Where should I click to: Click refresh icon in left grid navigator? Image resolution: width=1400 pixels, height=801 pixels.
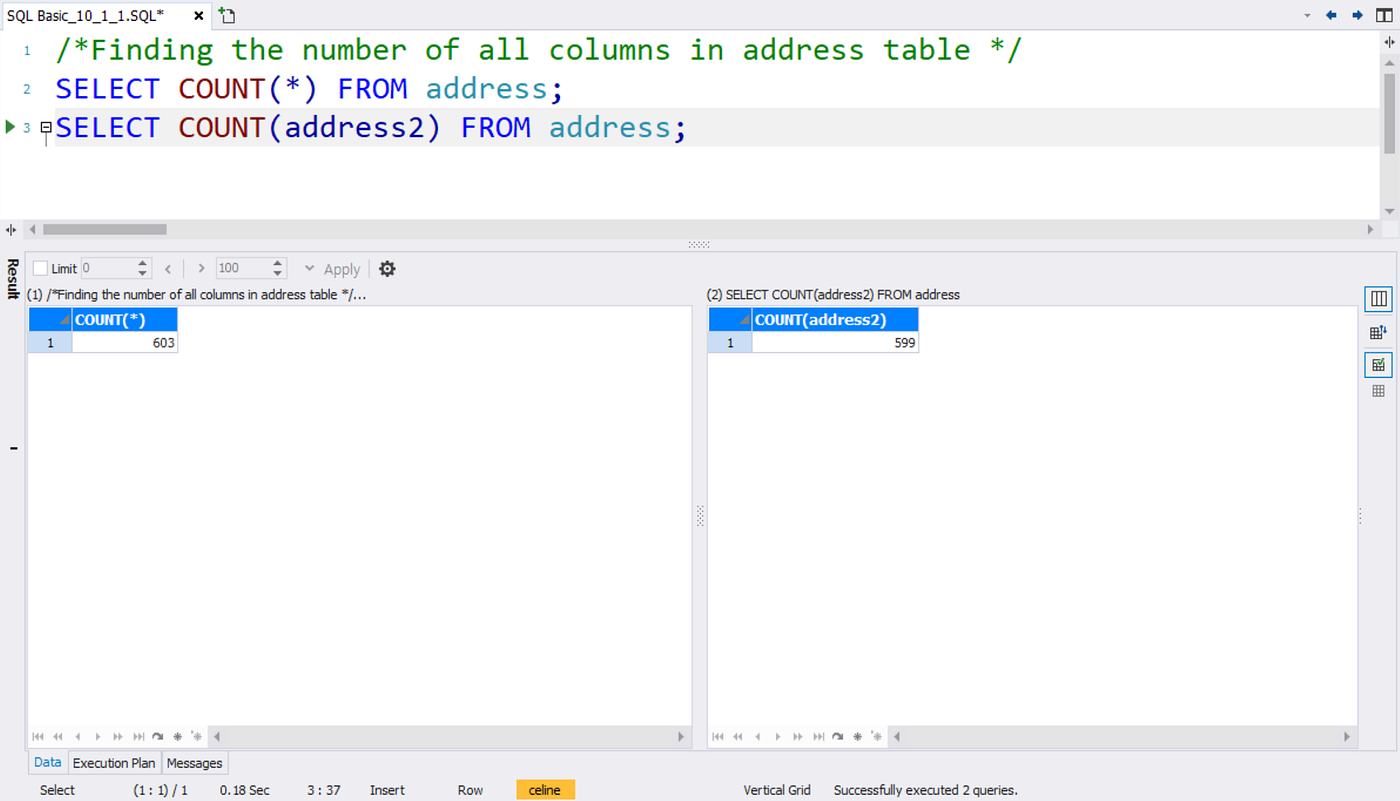click(x=157, y=737)
